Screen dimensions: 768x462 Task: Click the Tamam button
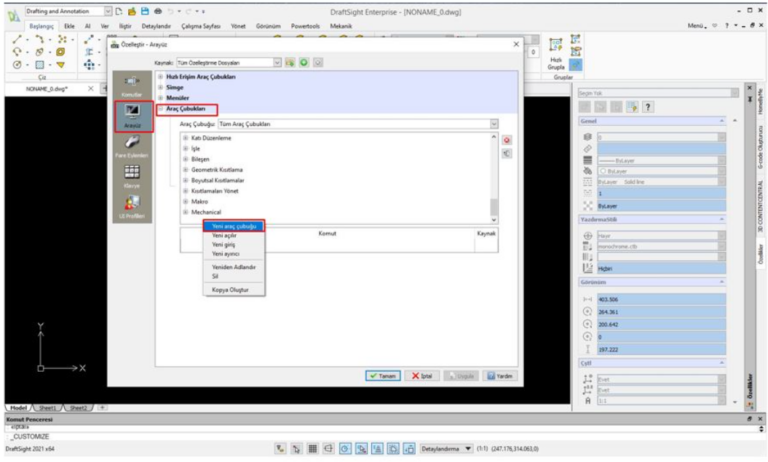[384, 375]
